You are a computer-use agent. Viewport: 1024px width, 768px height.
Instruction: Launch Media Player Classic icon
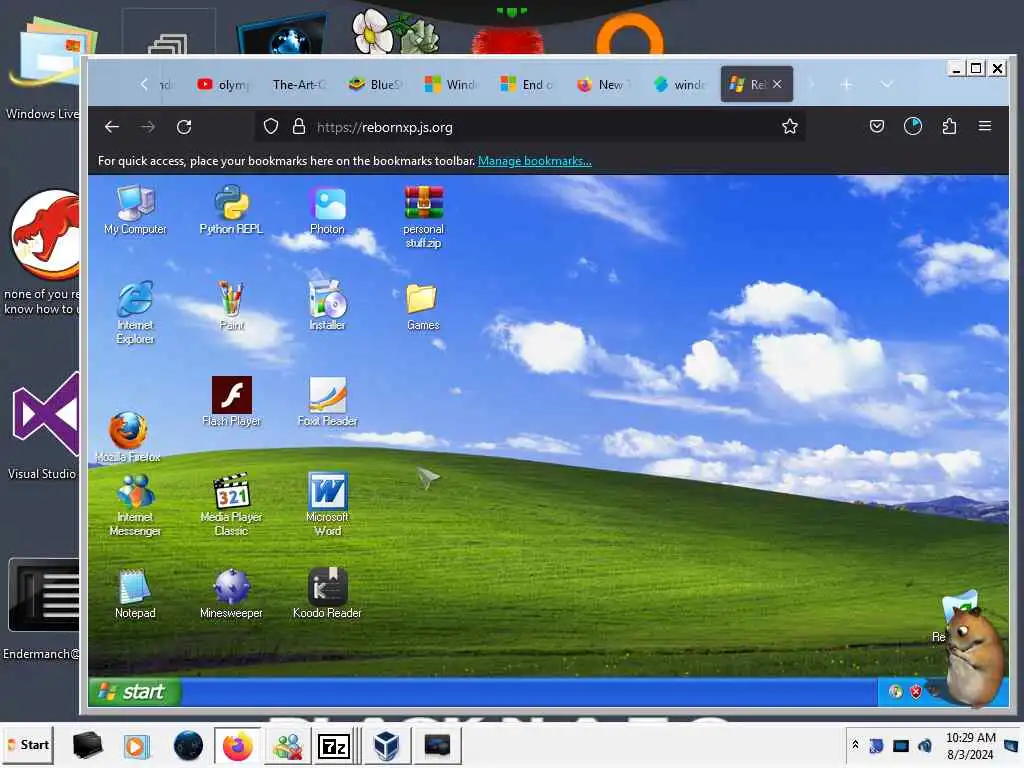(x=231, y=504)
